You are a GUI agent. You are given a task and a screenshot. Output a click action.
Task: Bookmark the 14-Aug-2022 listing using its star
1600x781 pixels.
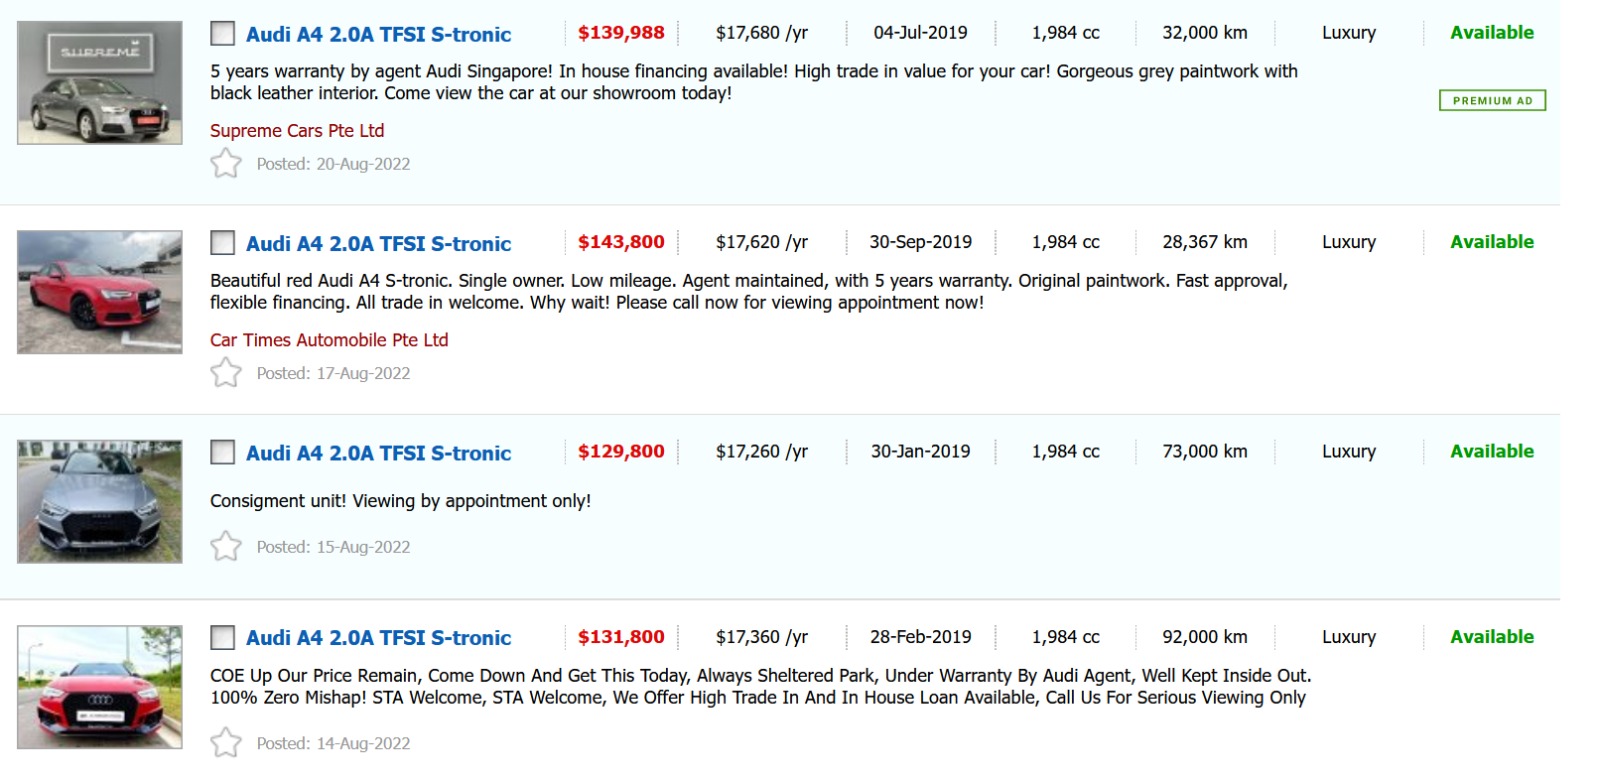[x=226, y=743]
